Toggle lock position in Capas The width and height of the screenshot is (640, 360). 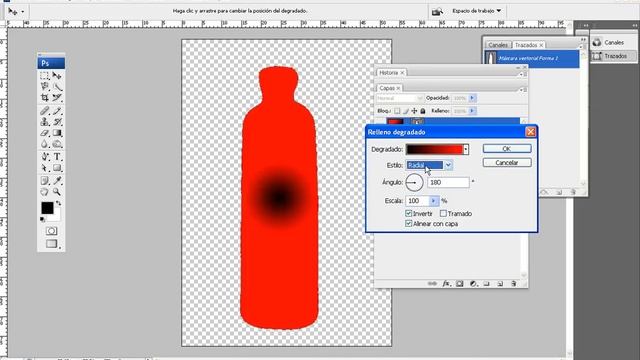tap(414, 111)
